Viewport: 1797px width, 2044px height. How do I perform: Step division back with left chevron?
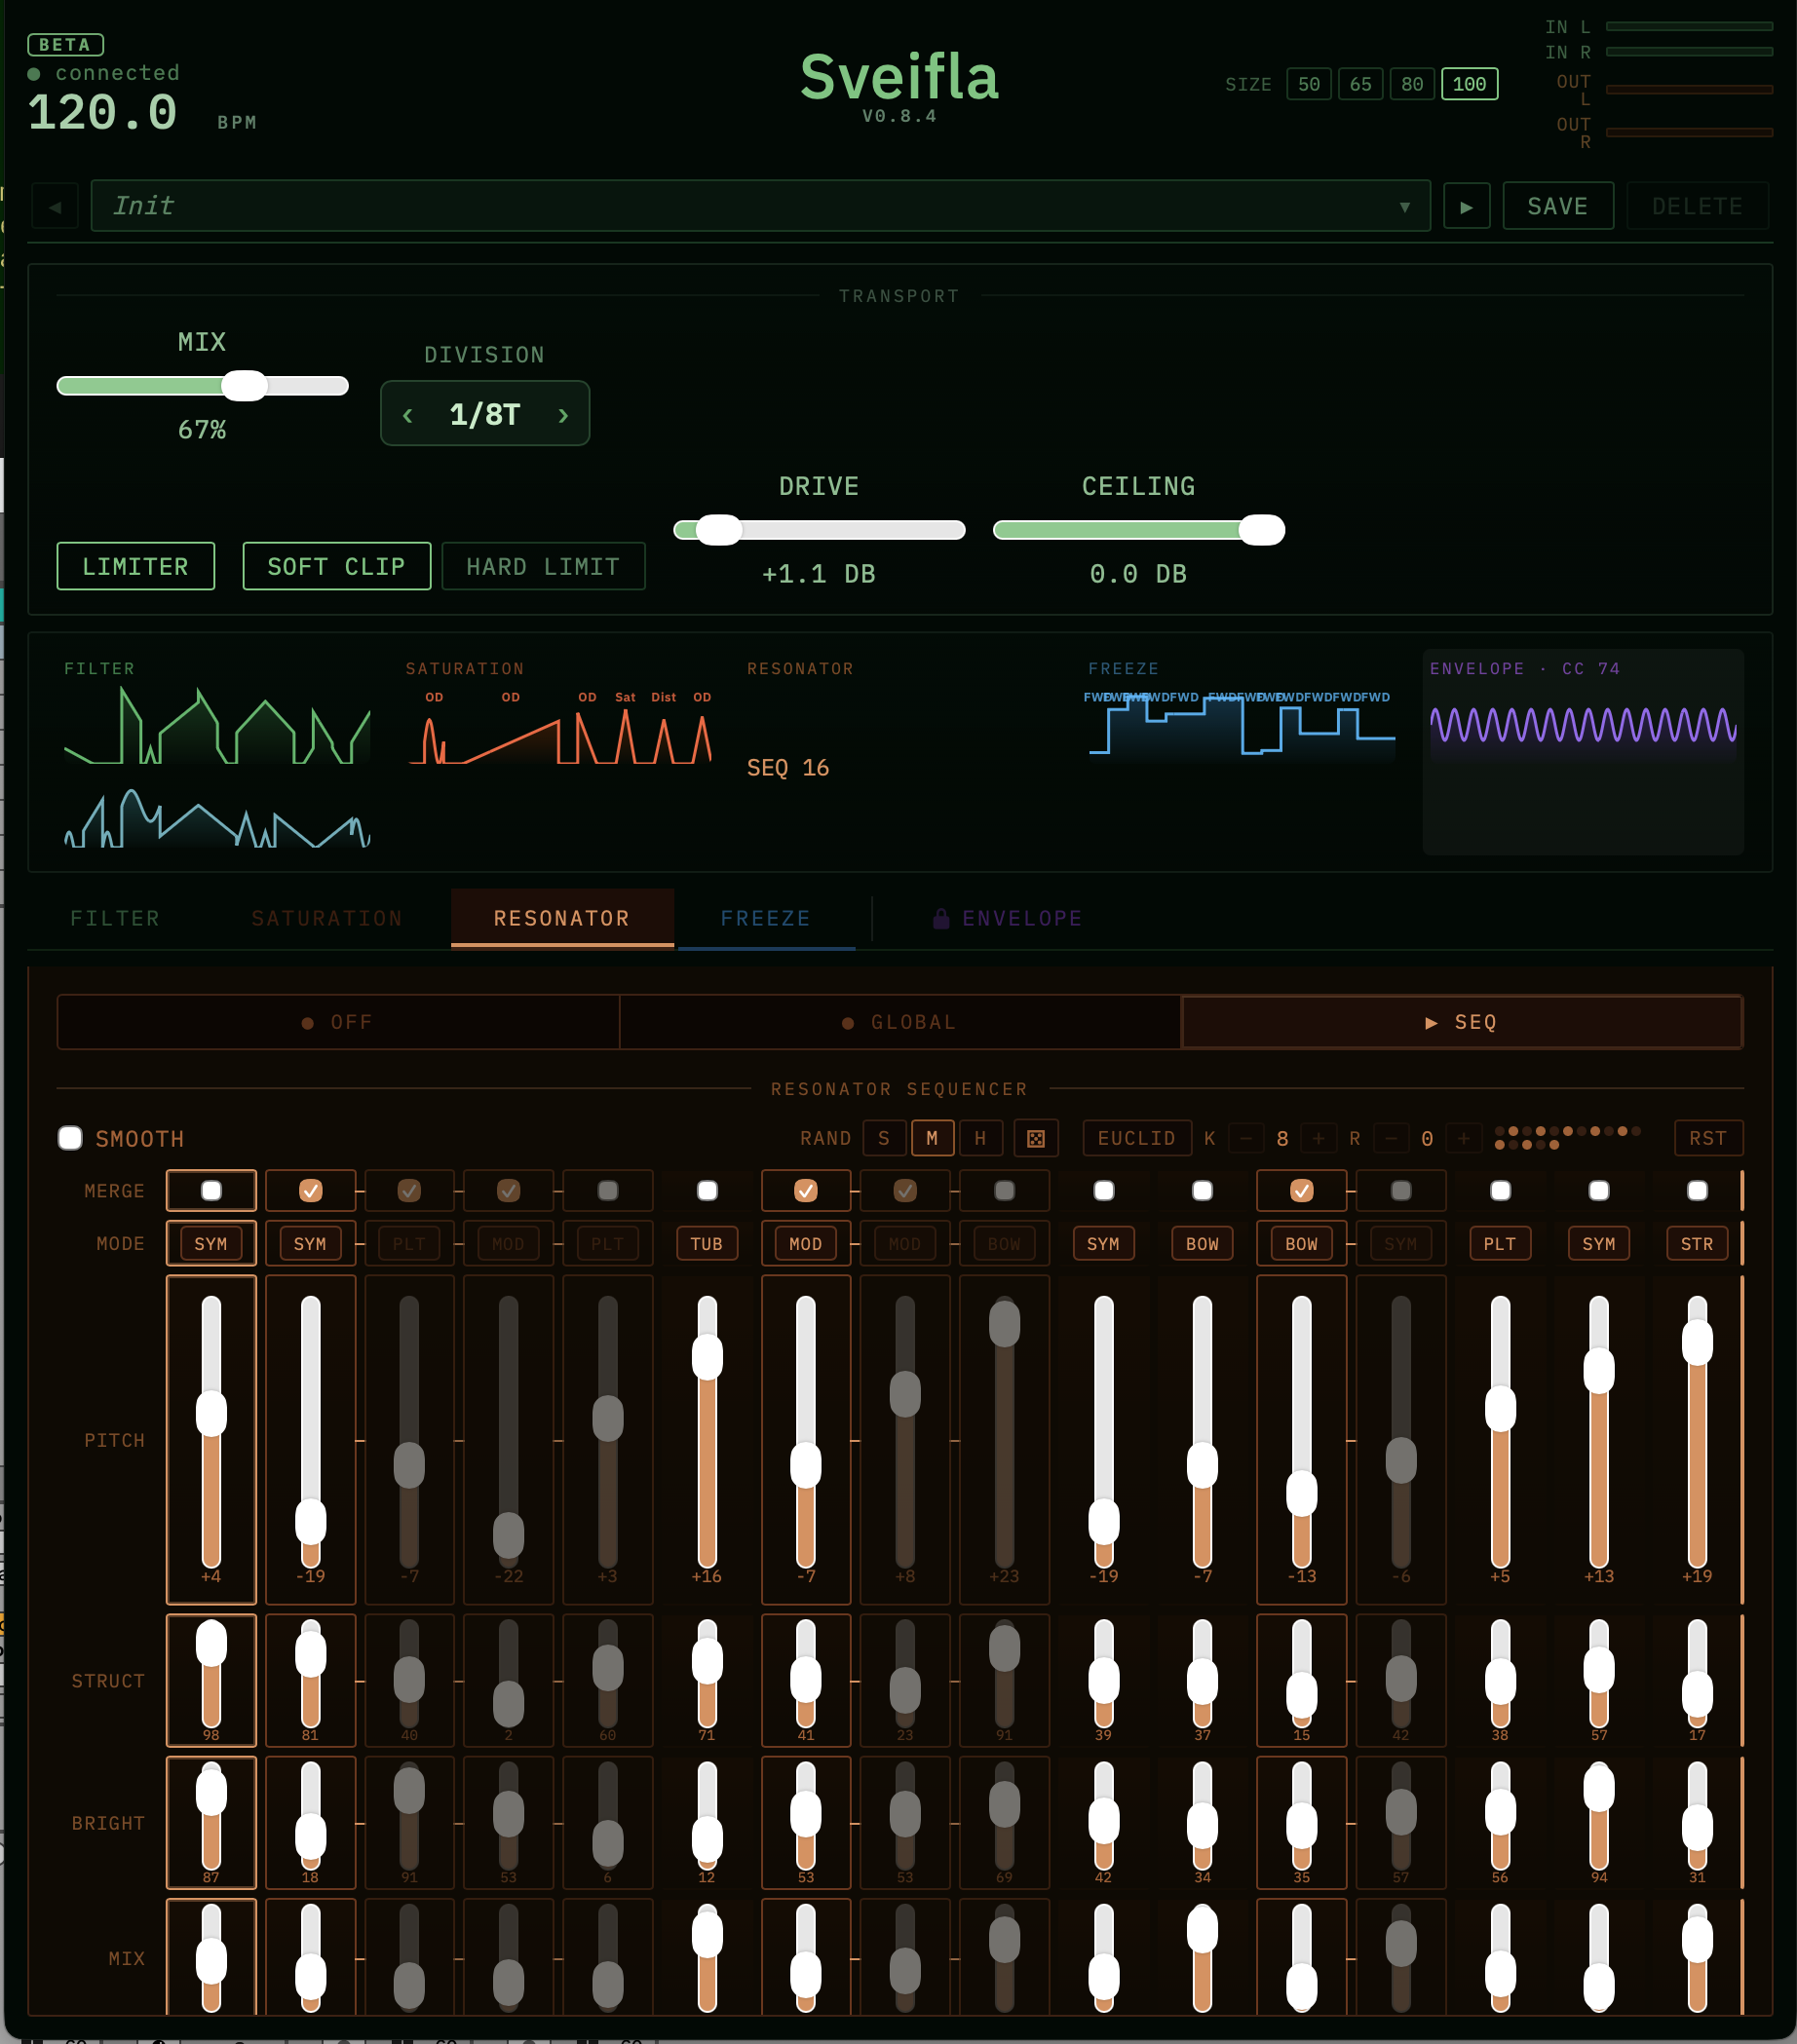(407, 414)
